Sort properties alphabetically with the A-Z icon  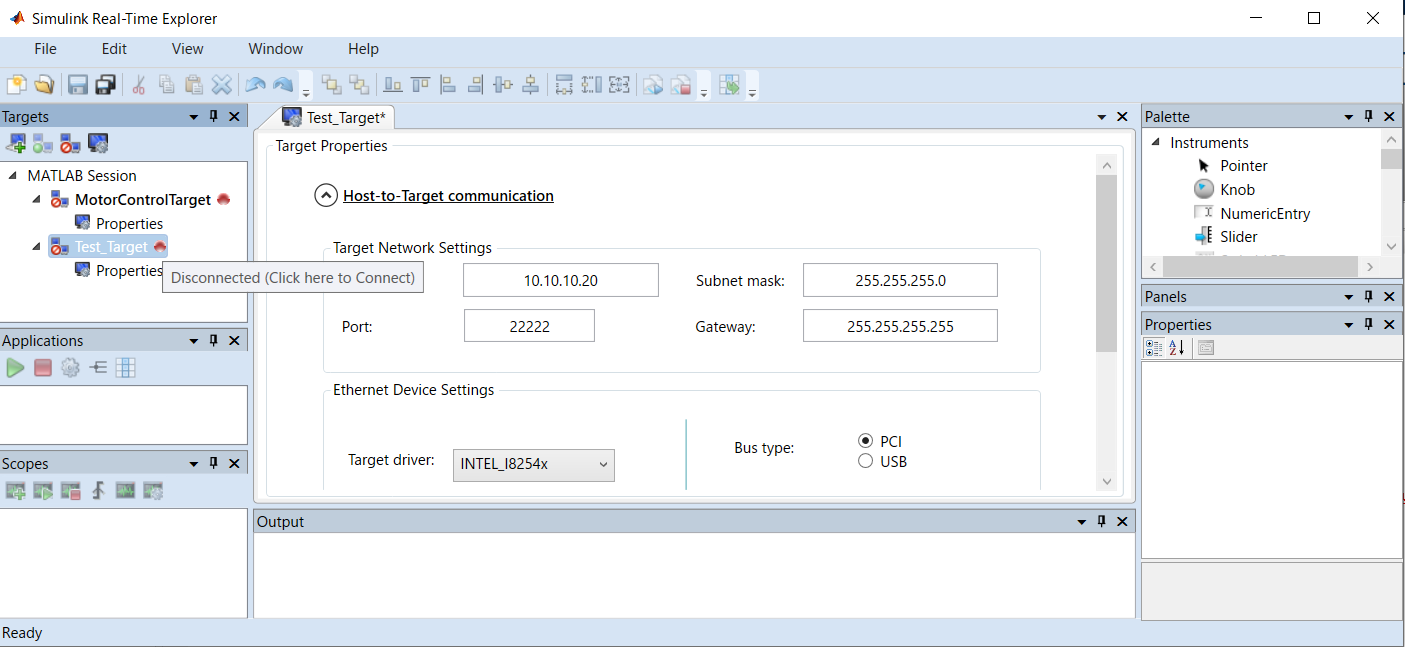click(x=1176, y=347)
